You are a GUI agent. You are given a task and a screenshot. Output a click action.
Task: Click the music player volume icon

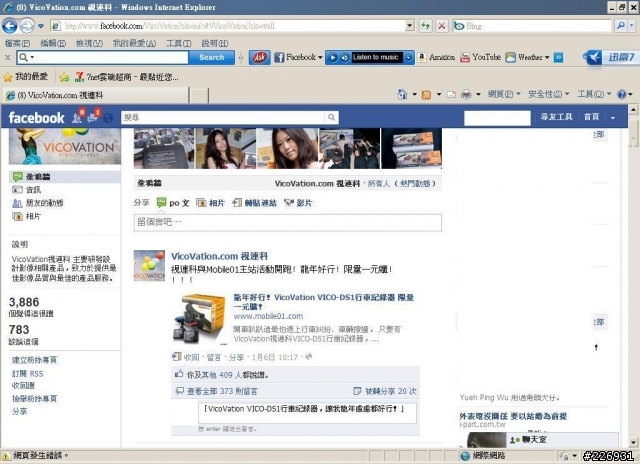click(x=345, y=58)
